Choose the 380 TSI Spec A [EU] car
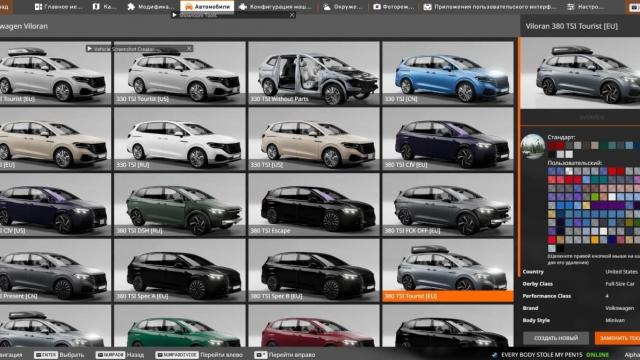 point(180,270)
